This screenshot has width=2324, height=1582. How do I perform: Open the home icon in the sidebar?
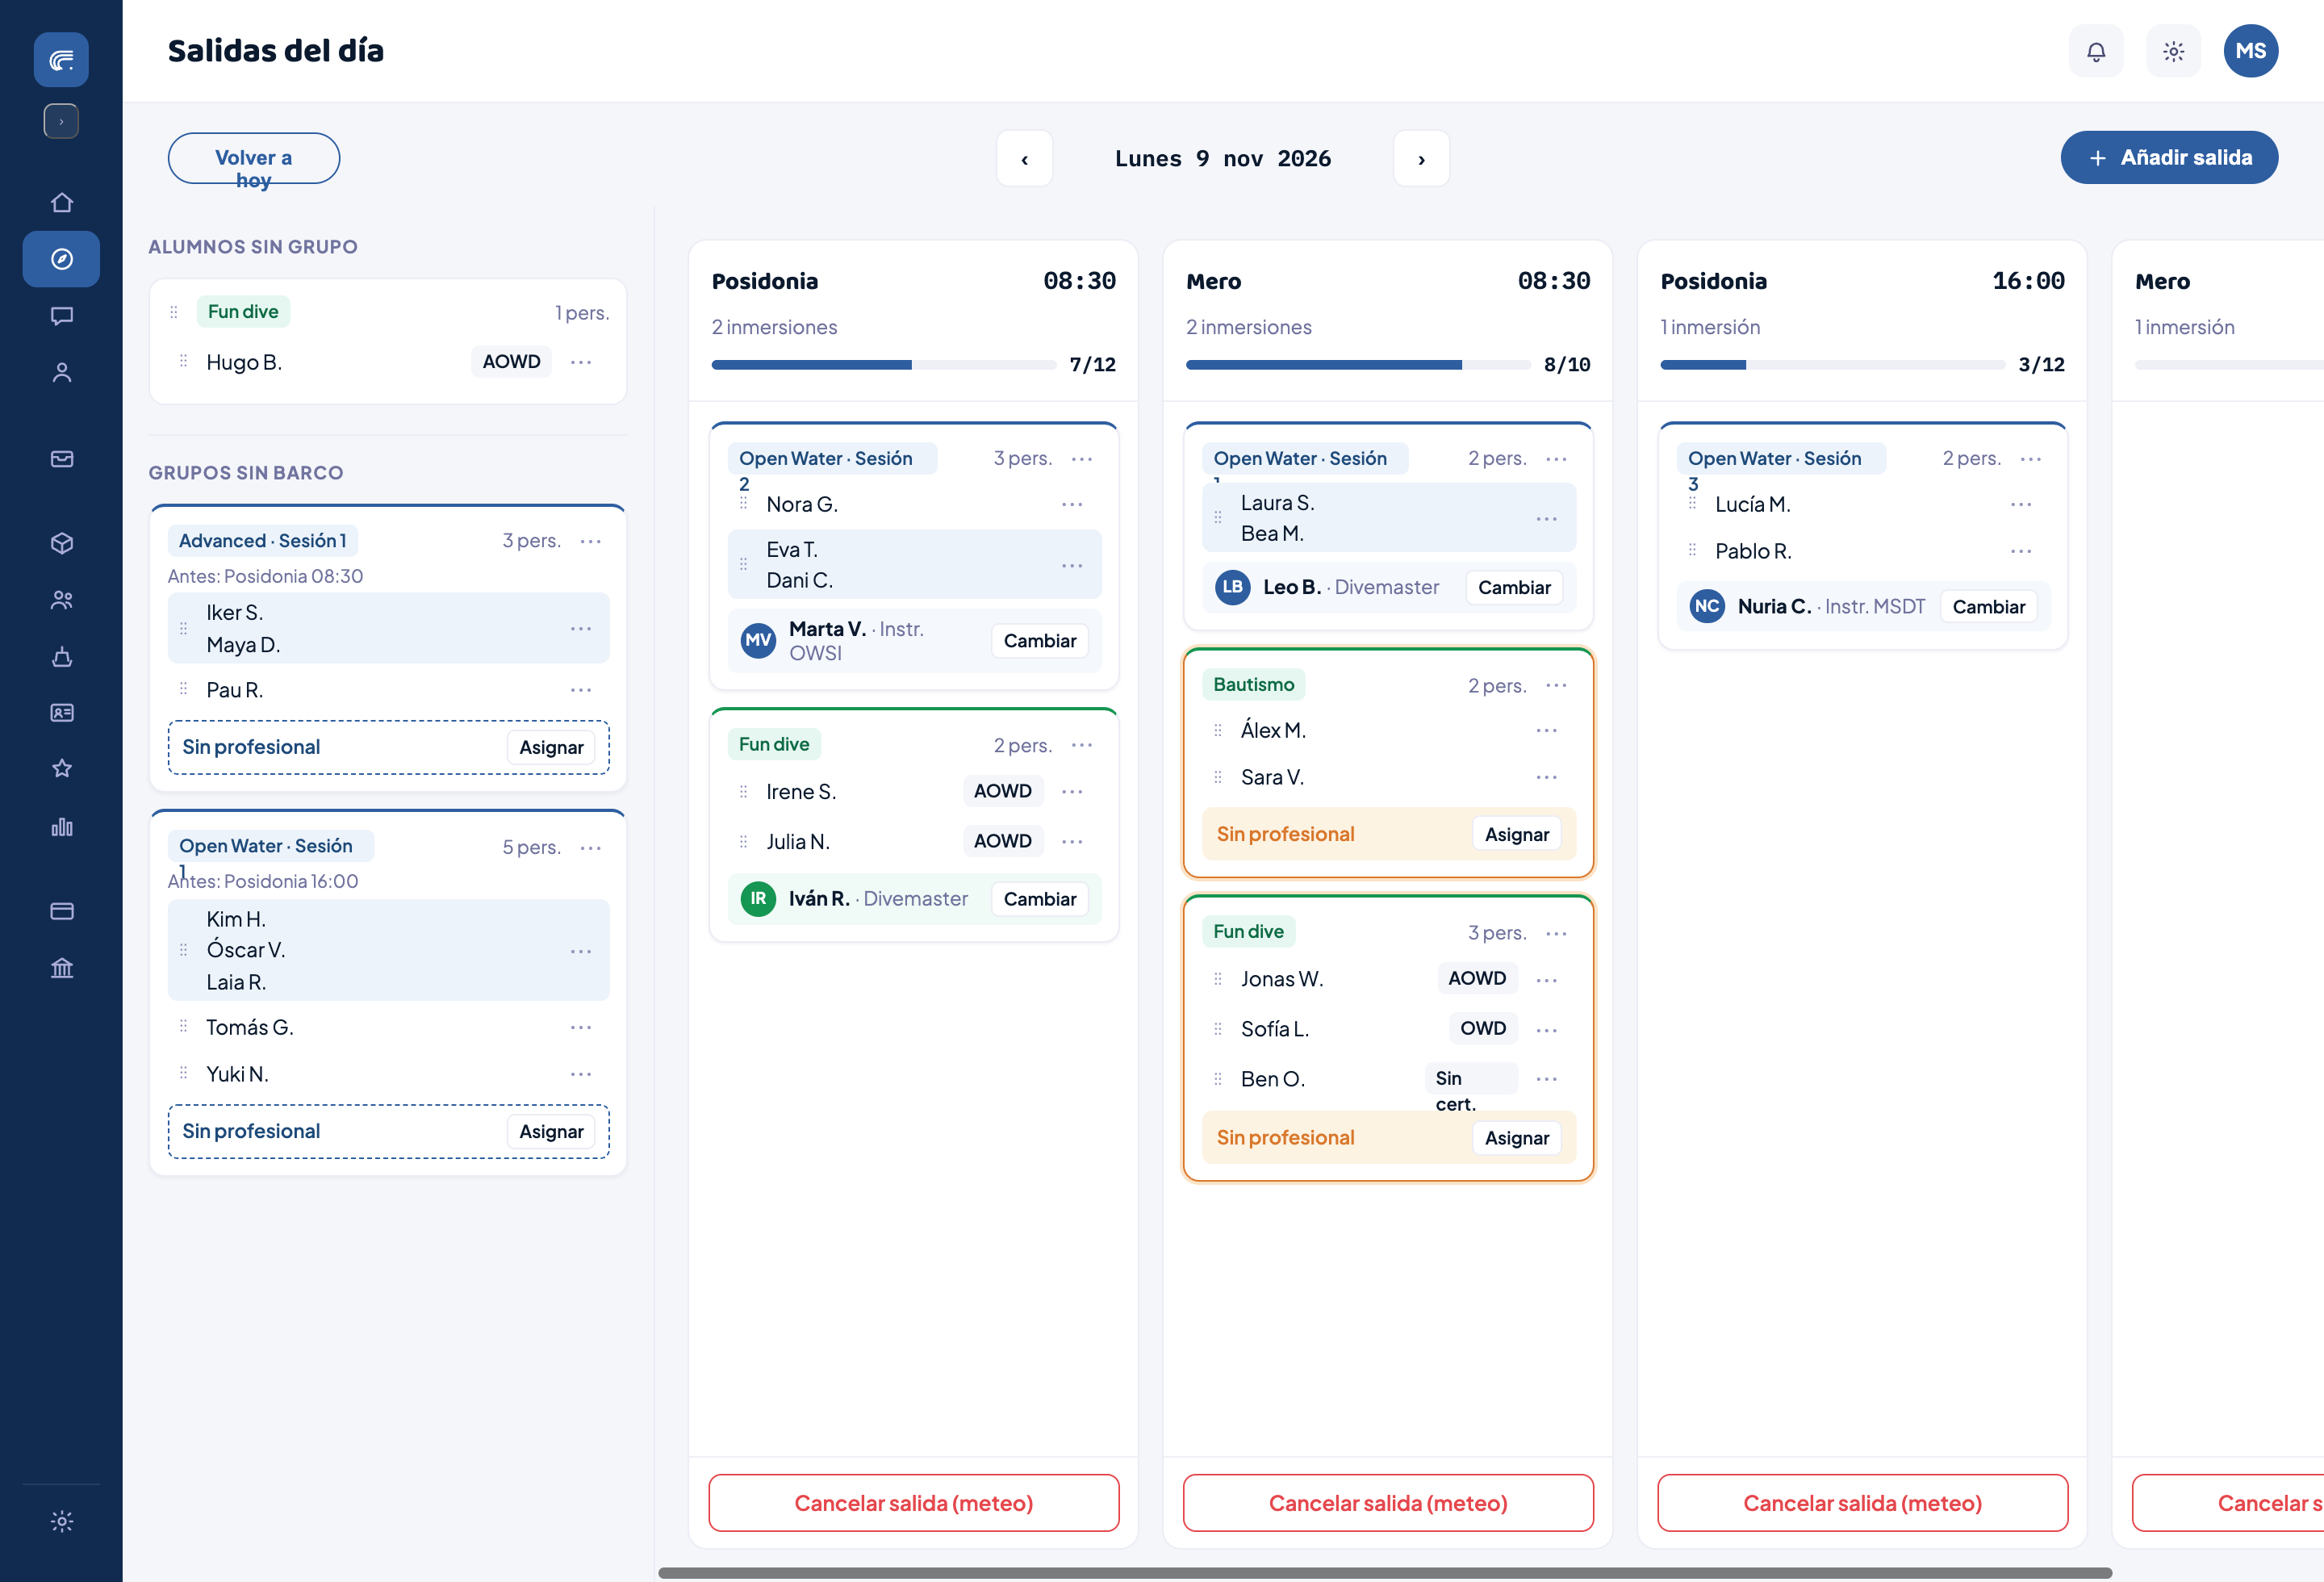point(62,203)
